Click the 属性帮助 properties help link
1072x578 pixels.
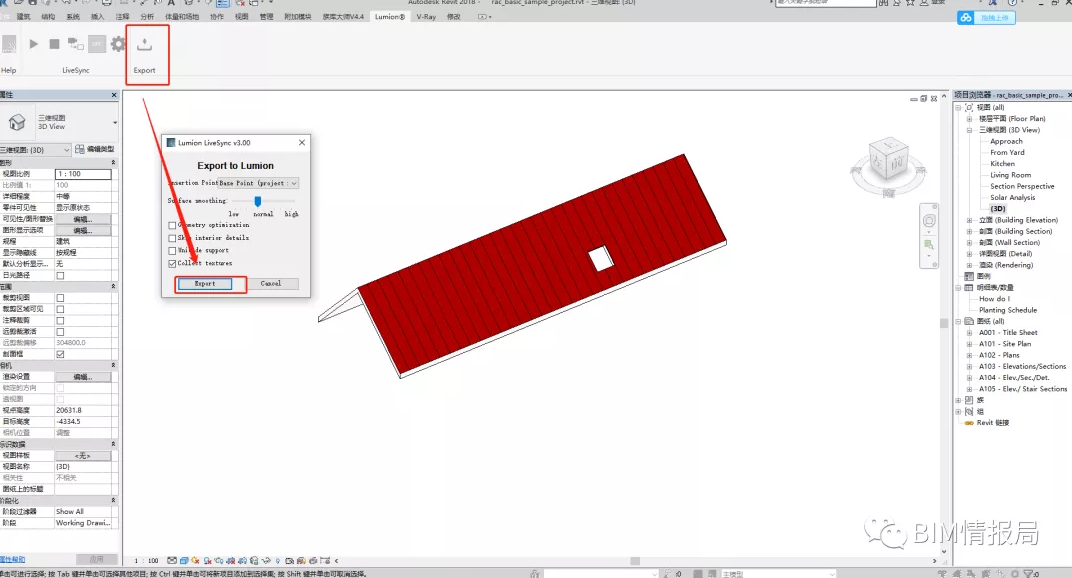click(13, 560)
